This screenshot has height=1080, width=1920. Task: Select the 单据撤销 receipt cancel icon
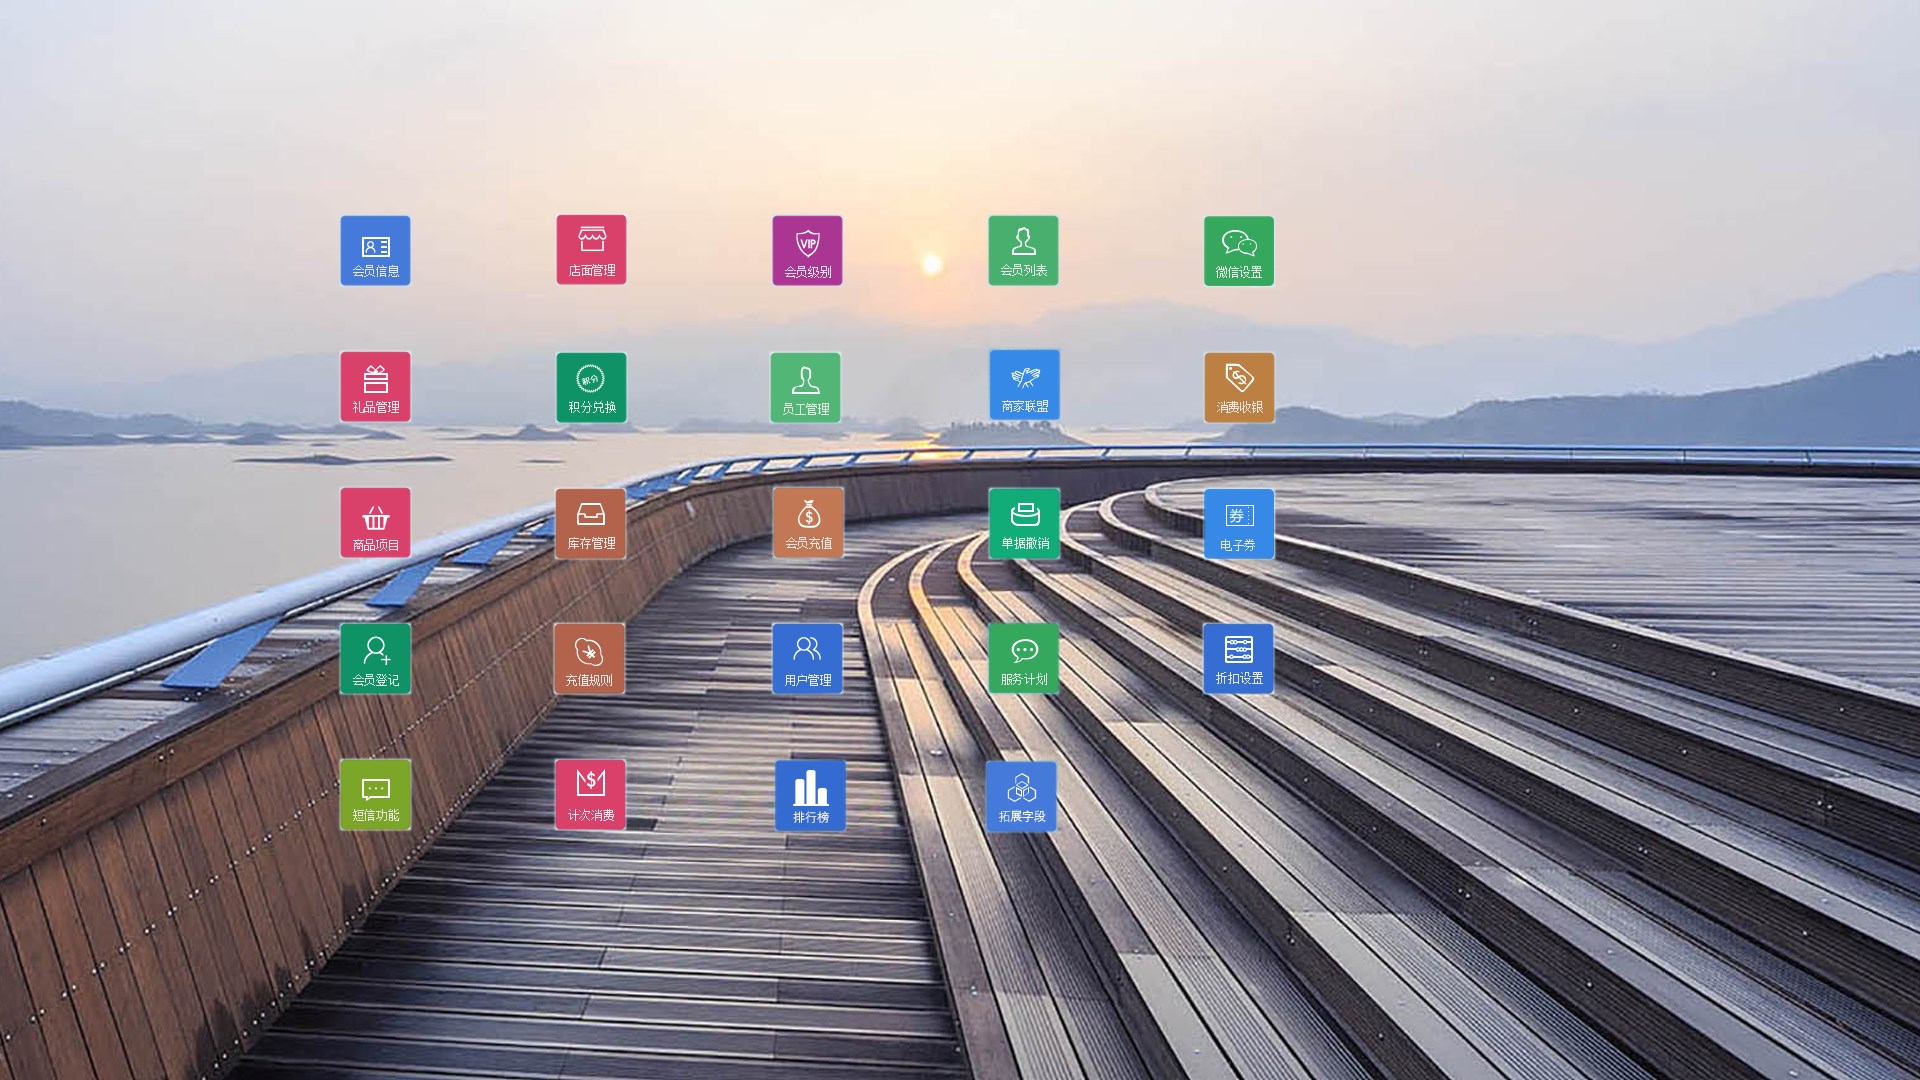coord(1024,523)
